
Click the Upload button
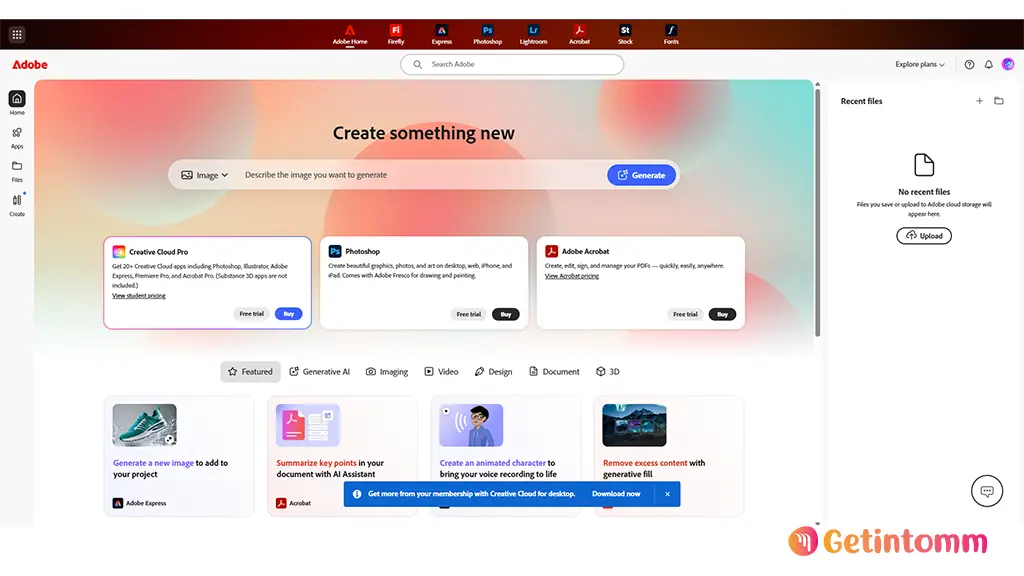[923, 236]
